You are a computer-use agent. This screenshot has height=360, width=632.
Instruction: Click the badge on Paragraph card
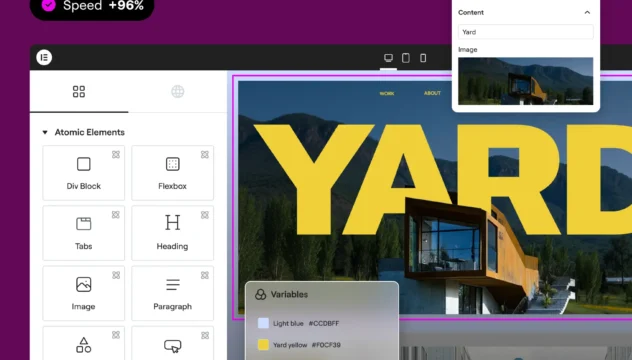coord(205,275)
